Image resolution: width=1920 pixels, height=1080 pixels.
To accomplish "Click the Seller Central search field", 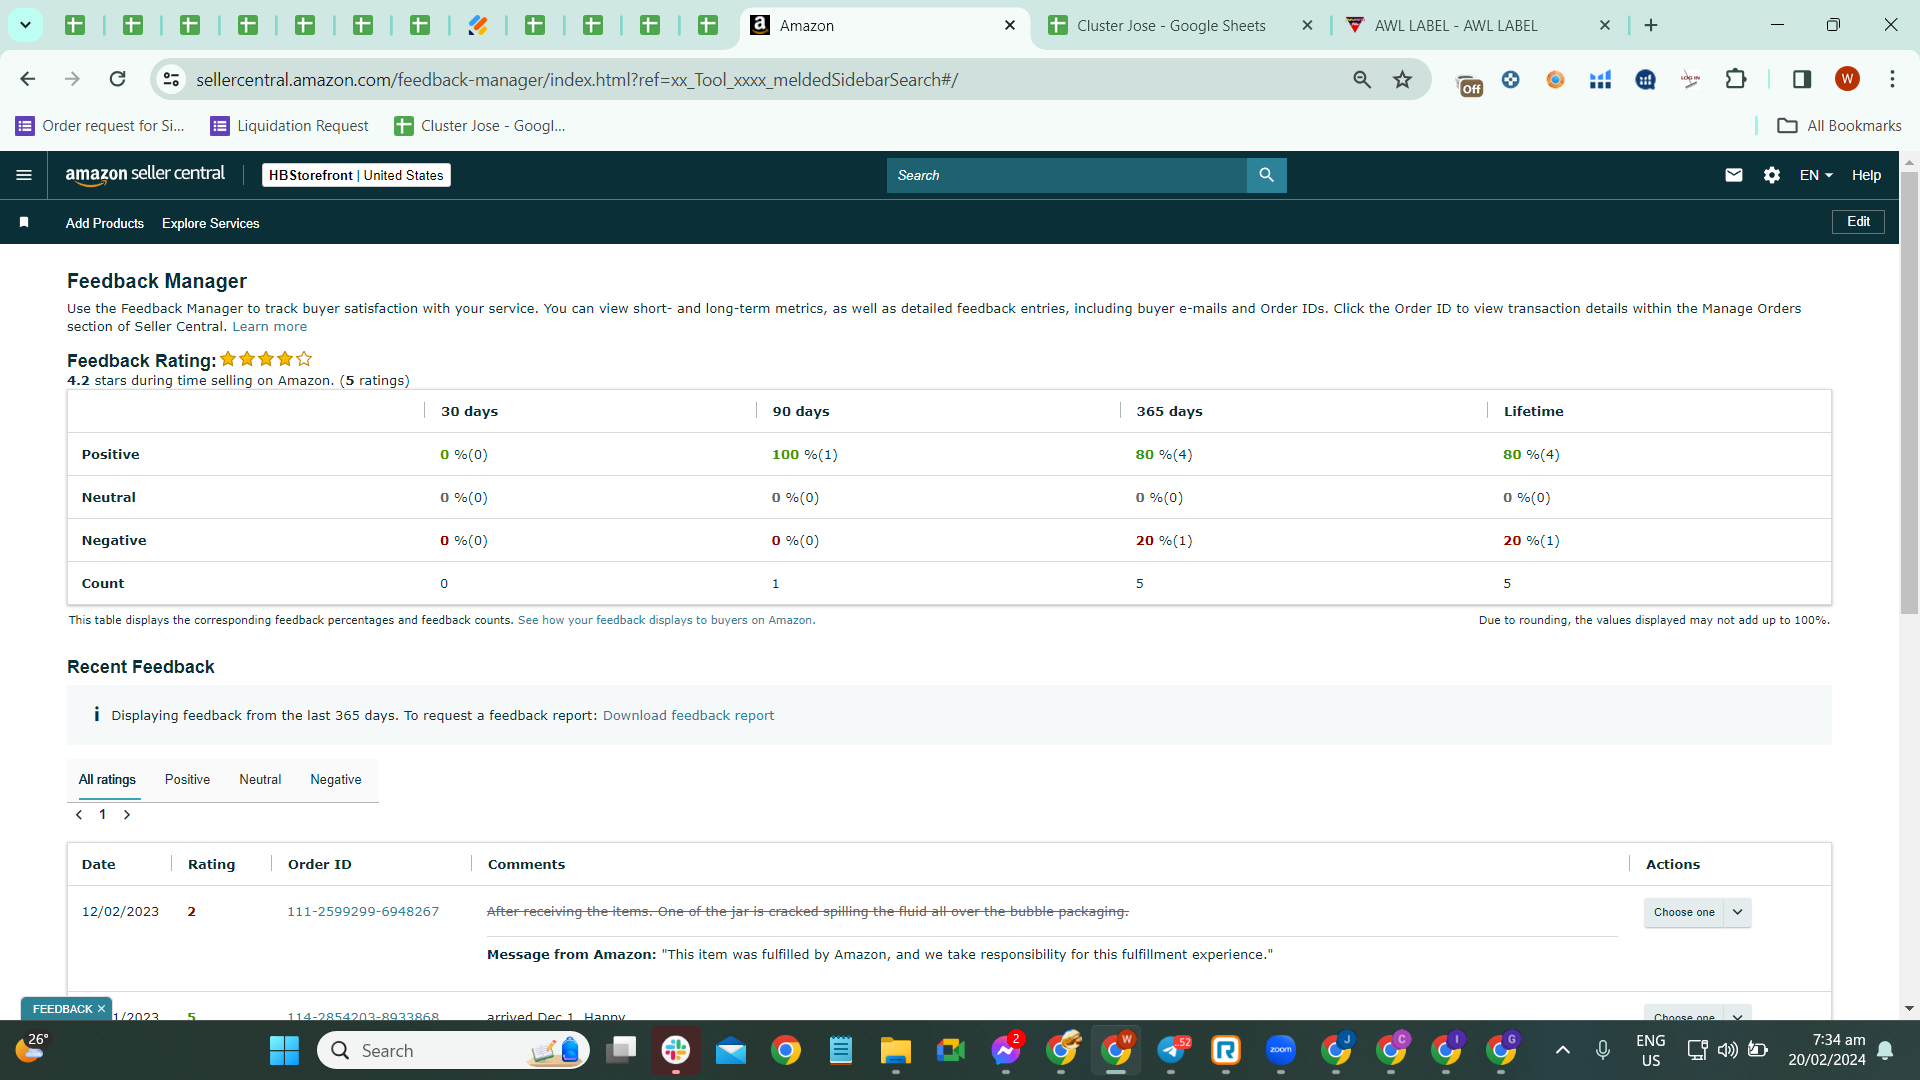I will [x=1066, y=175].
